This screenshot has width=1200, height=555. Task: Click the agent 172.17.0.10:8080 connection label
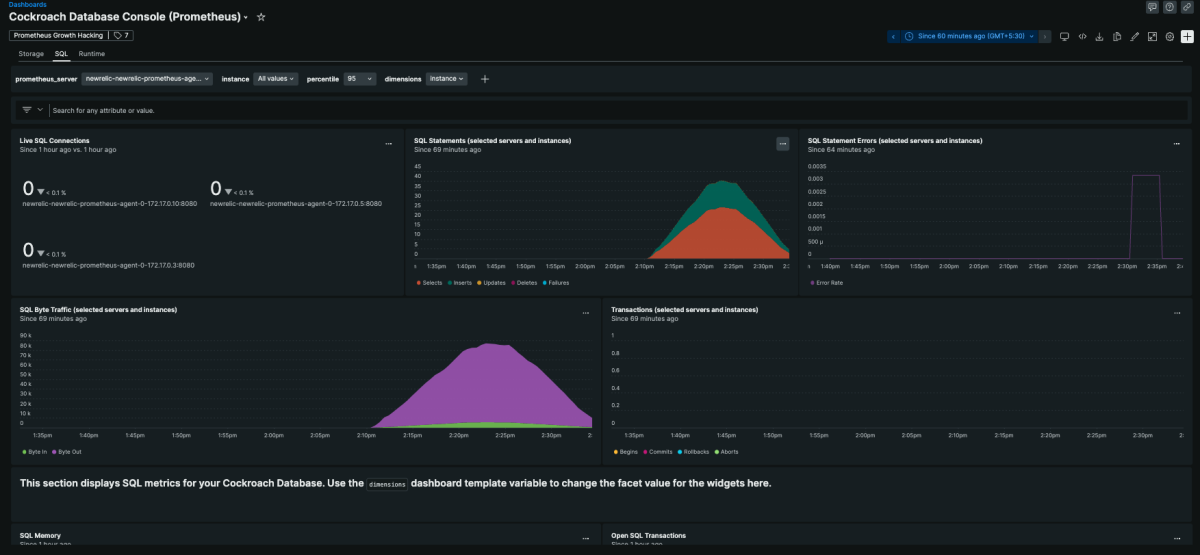108,203
